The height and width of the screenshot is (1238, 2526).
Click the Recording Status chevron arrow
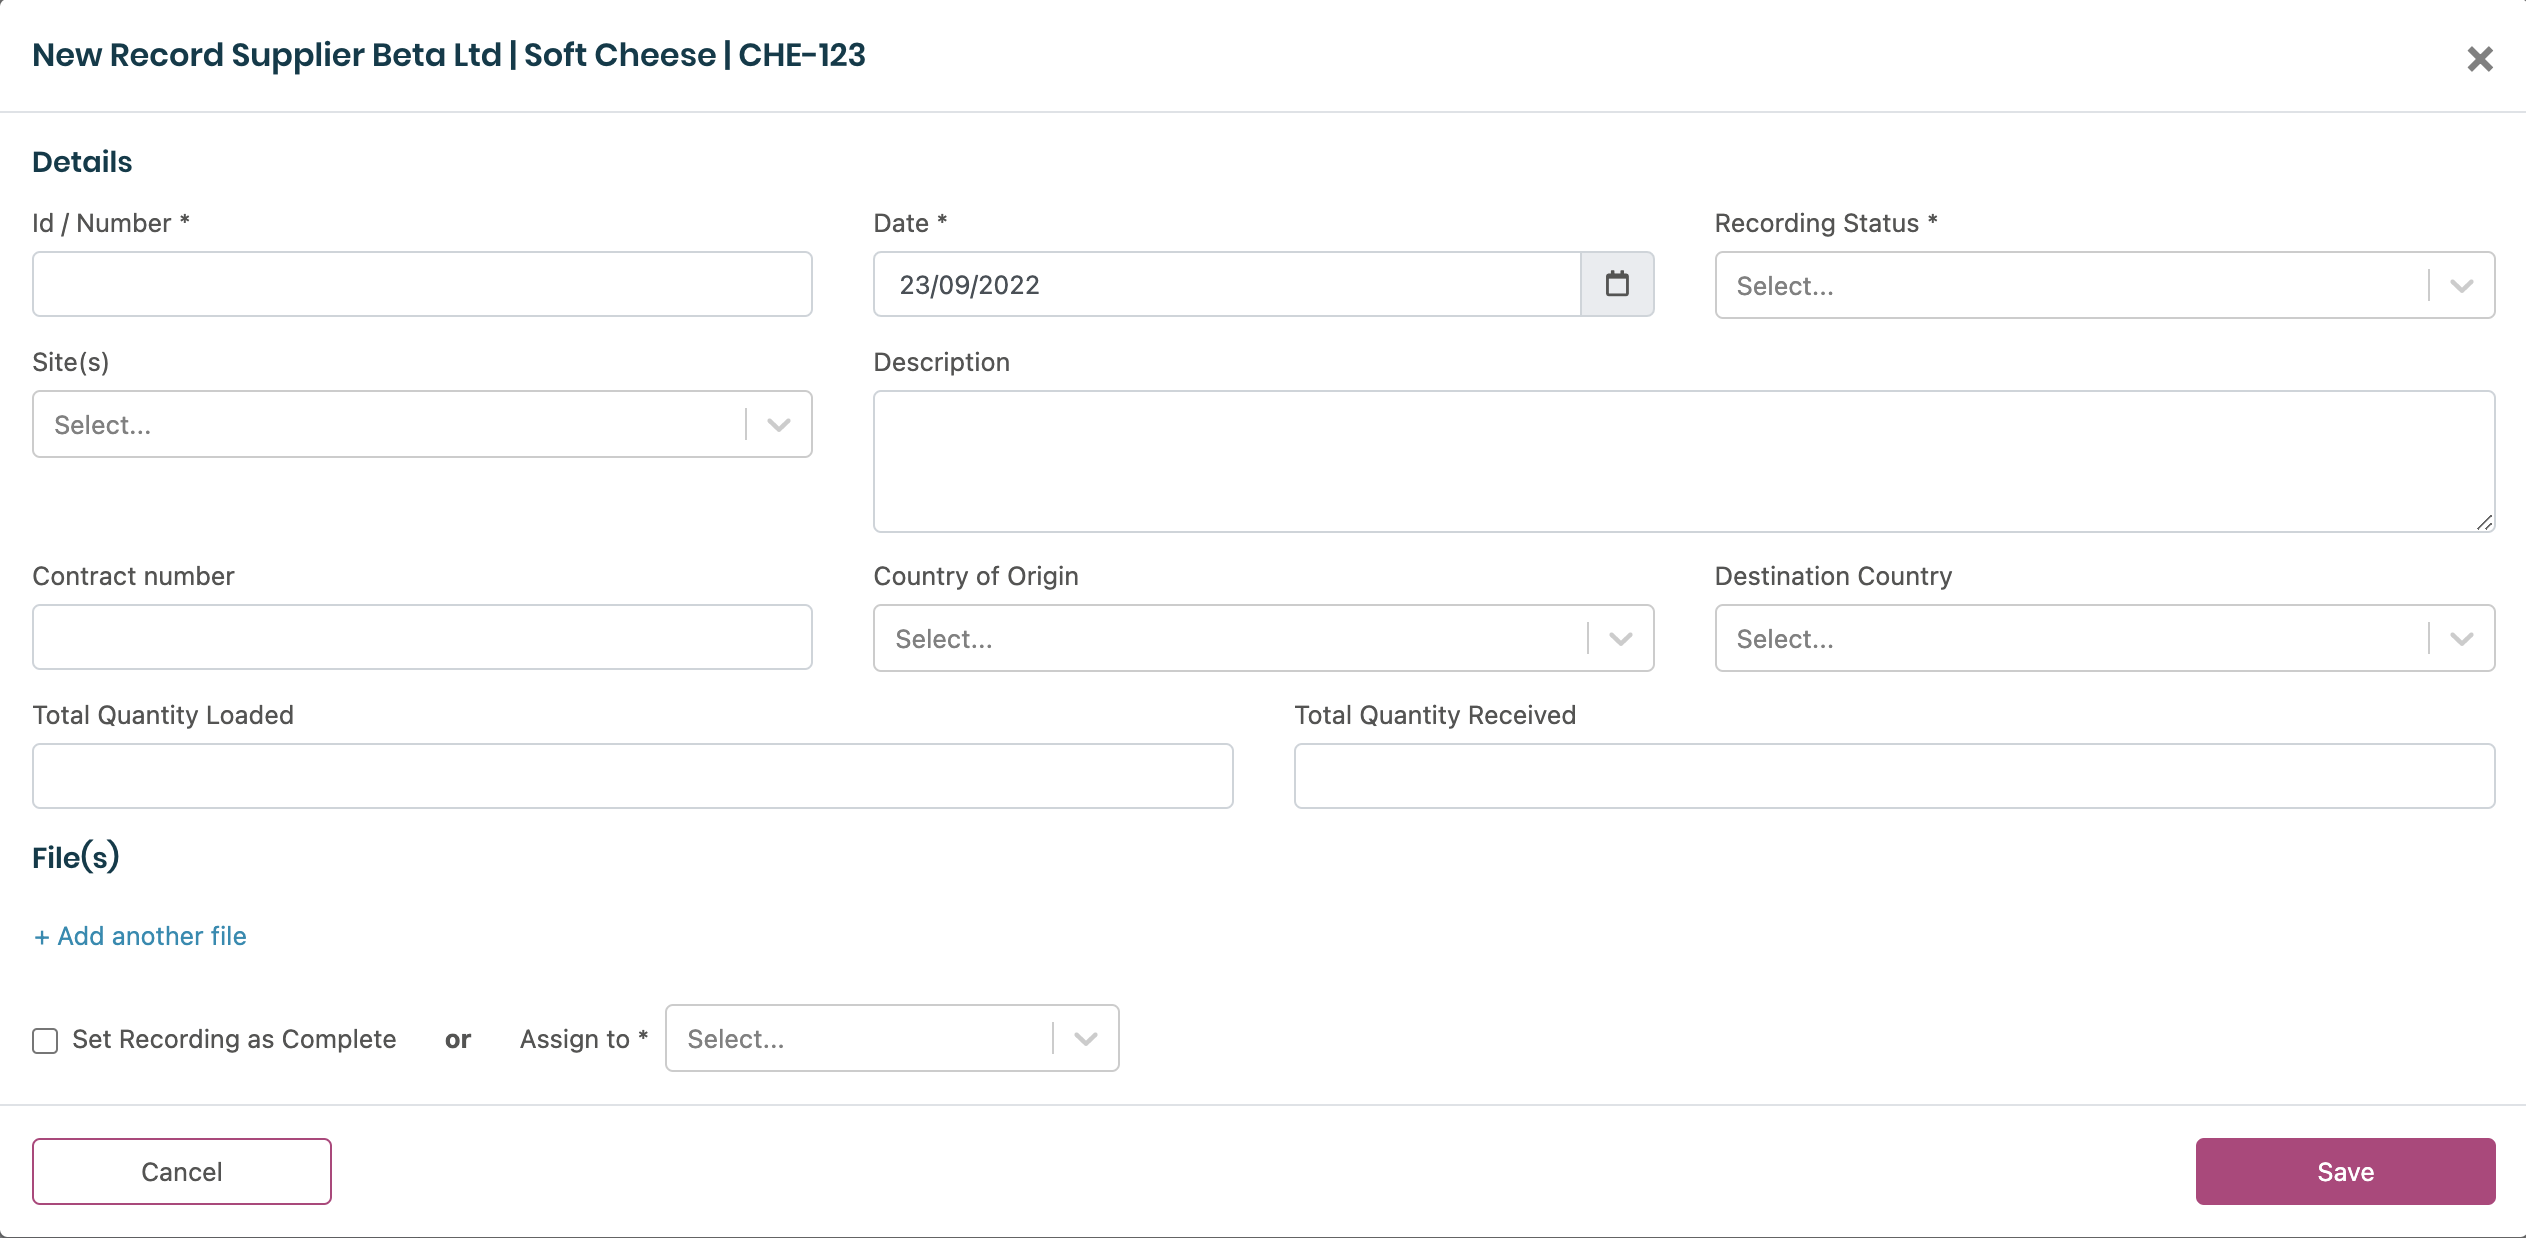2461,286
